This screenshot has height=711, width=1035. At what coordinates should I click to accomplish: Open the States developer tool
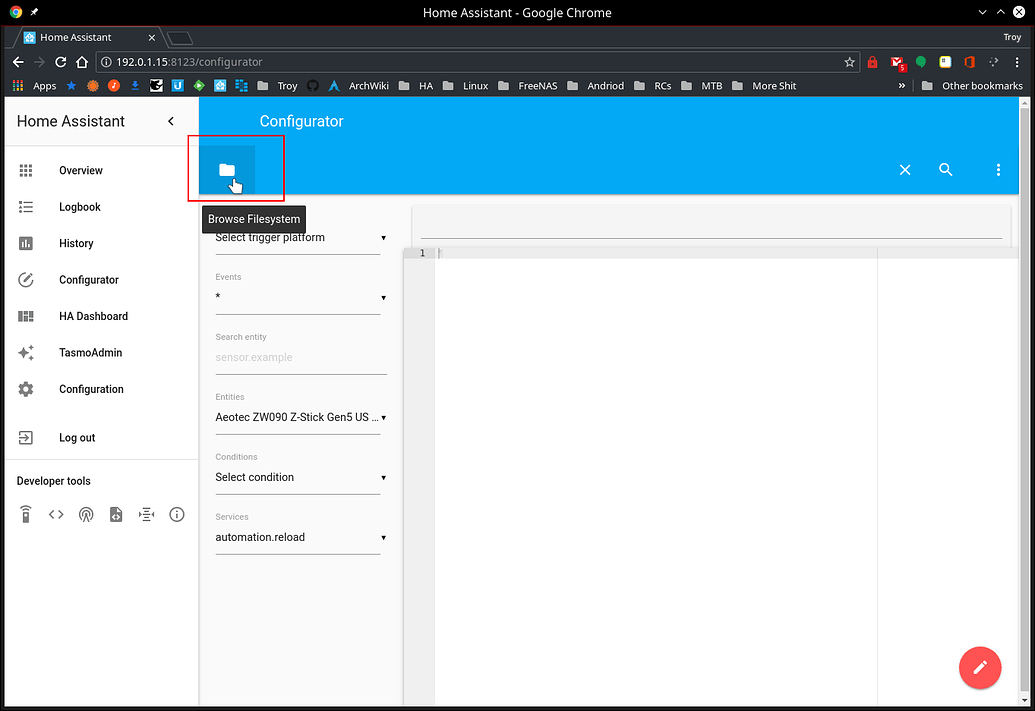(x=56, y=514)
